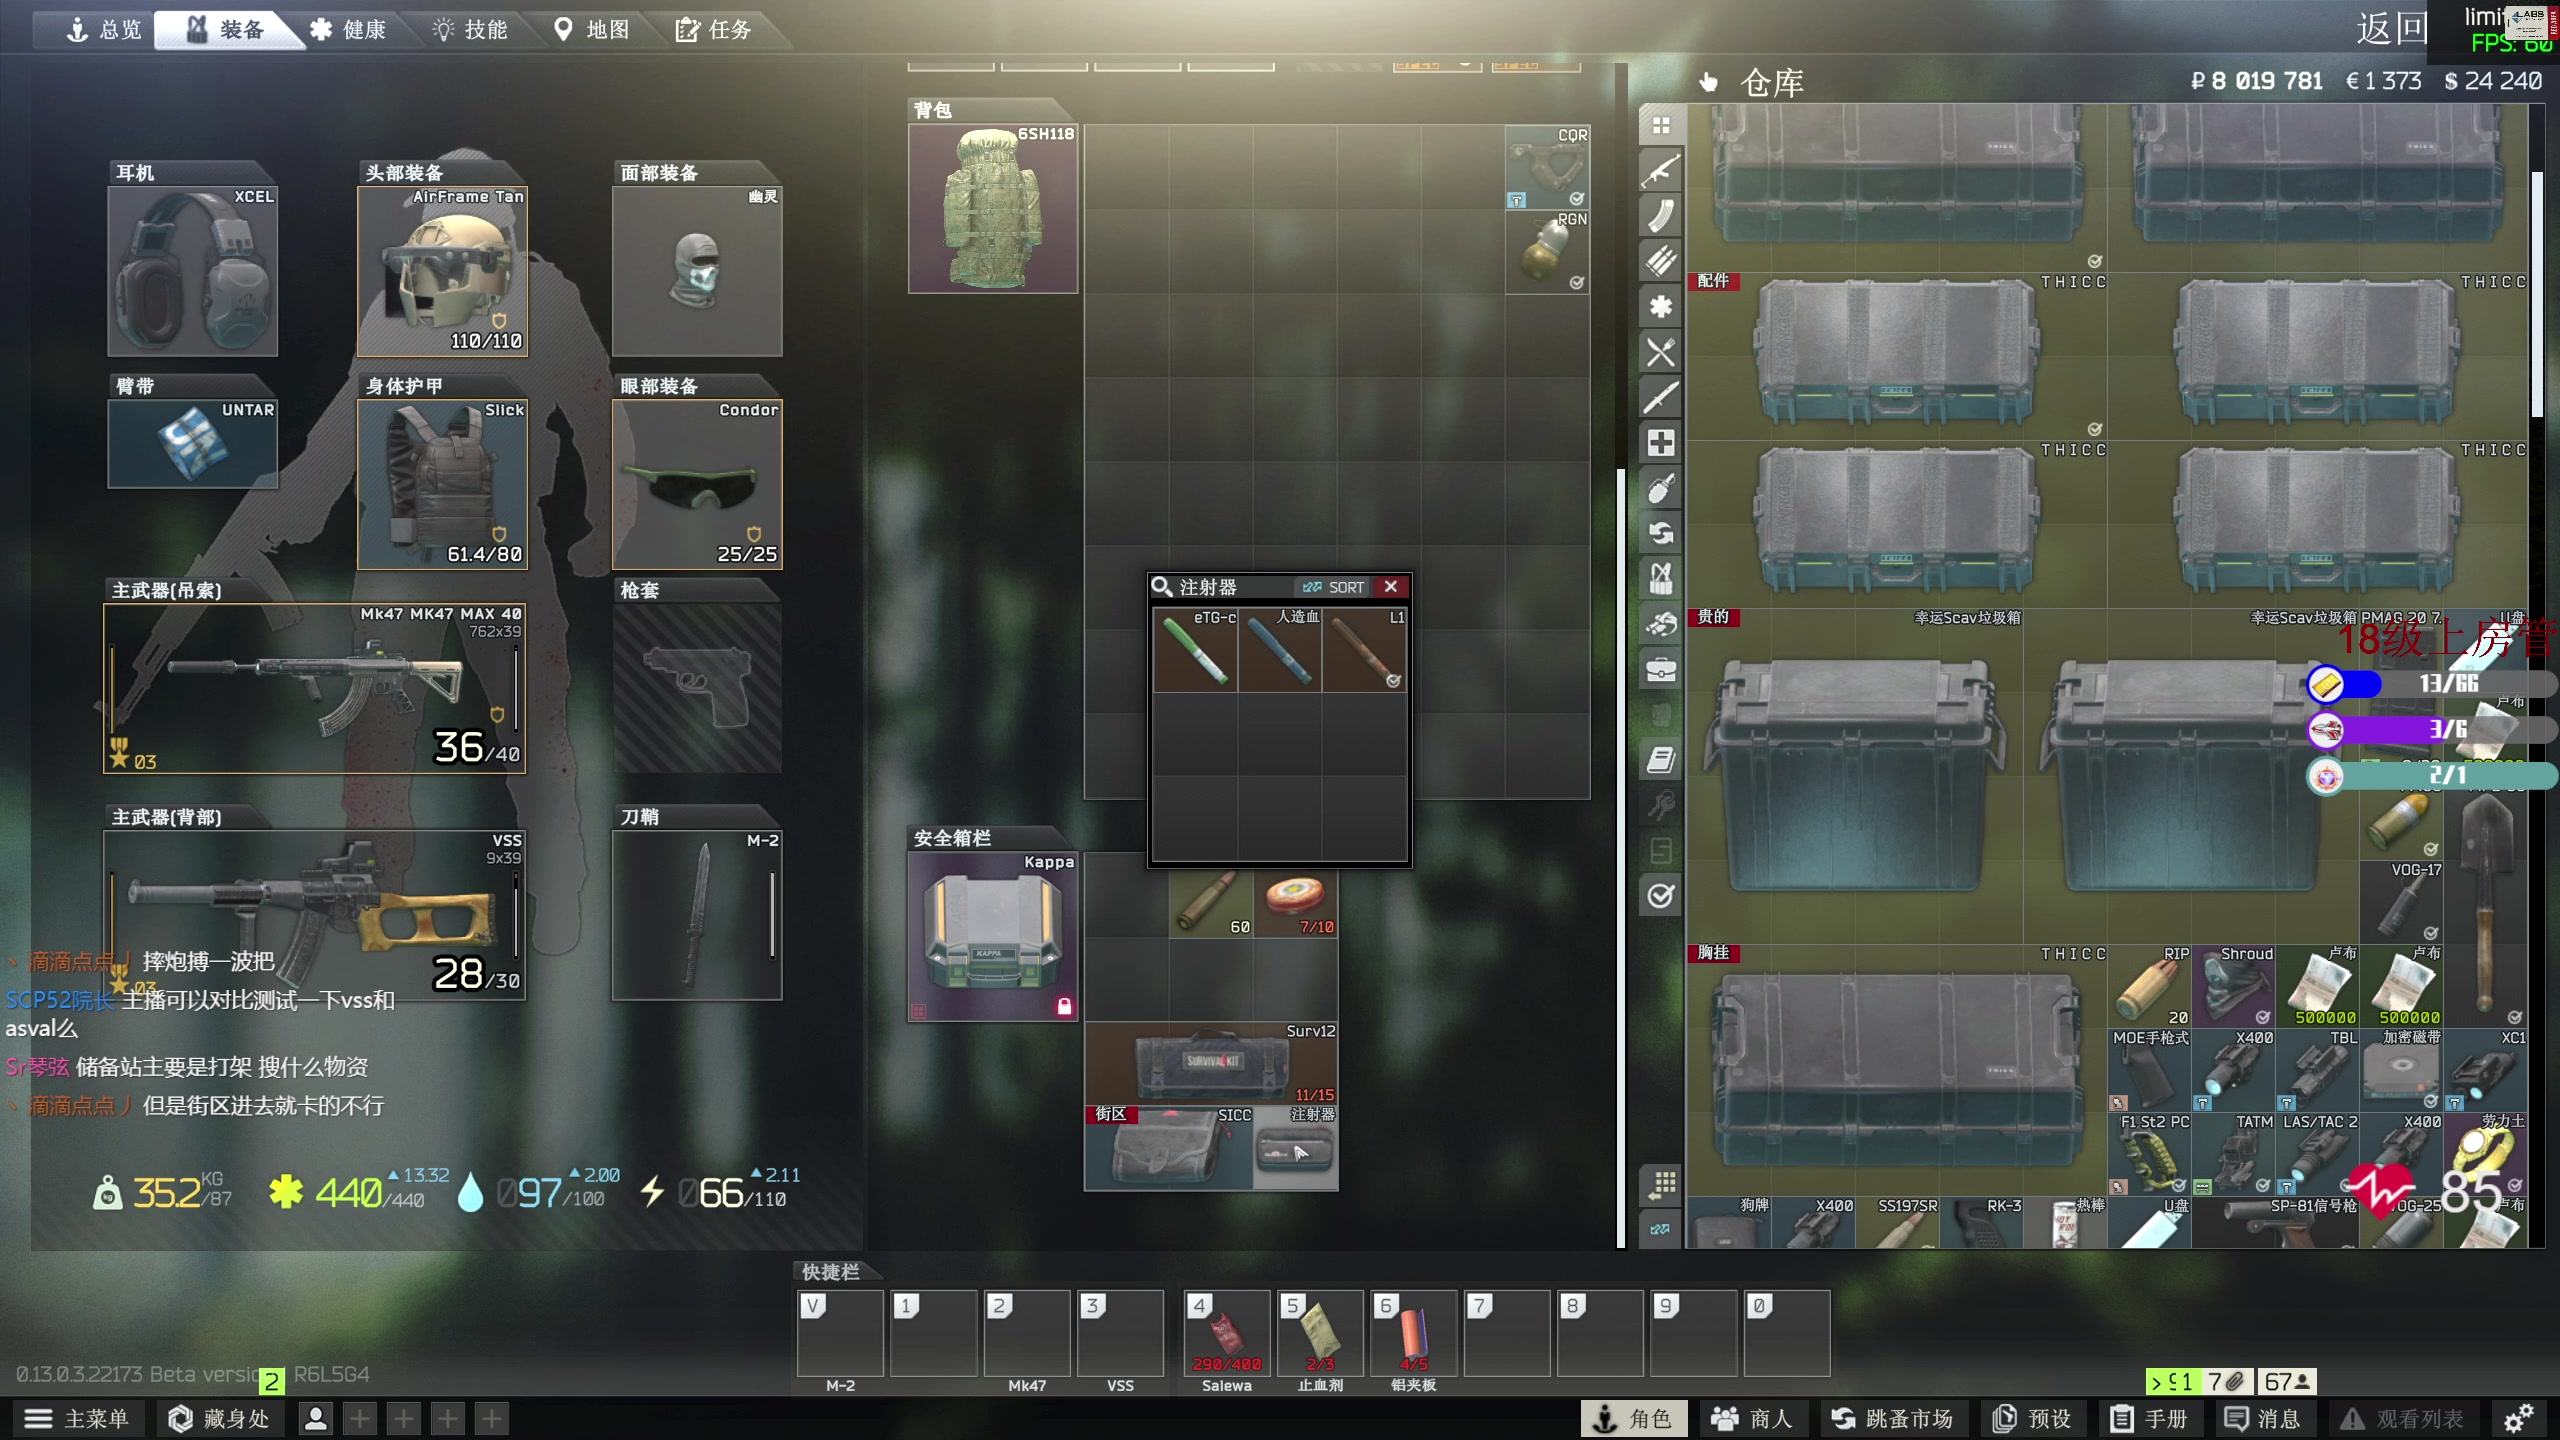Filter stash by chest rig icon

point(1661,578)
